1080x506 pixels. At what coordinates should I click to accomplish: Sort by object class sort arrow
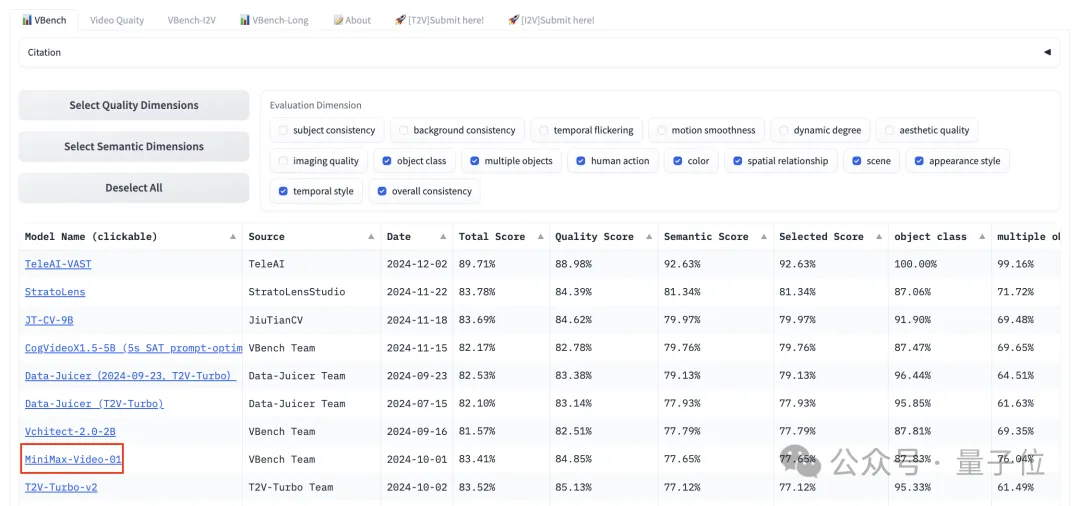pyautogui.click(x=982, y=237)
